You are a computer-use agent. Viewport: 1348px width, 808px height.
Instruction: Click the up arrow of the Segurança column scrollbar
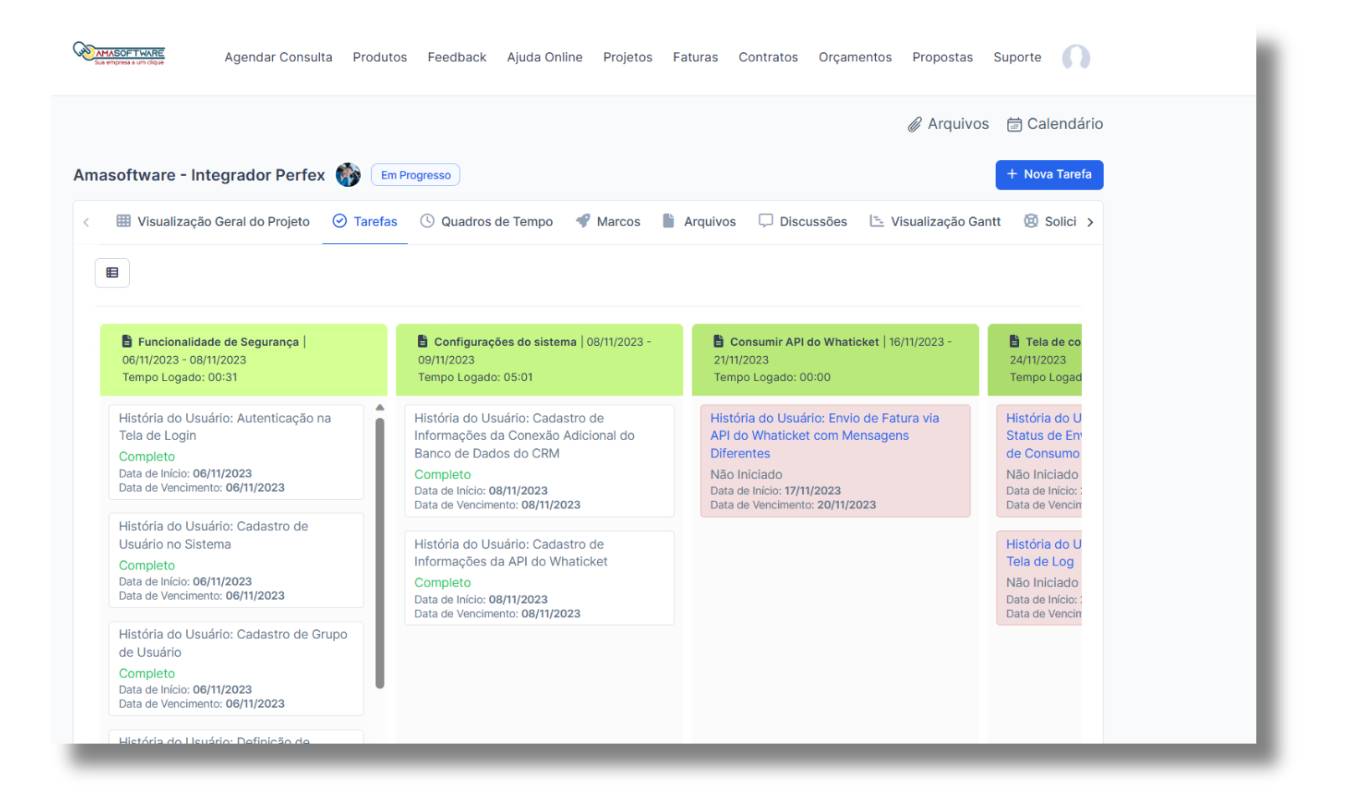click(x=379, y=408)
